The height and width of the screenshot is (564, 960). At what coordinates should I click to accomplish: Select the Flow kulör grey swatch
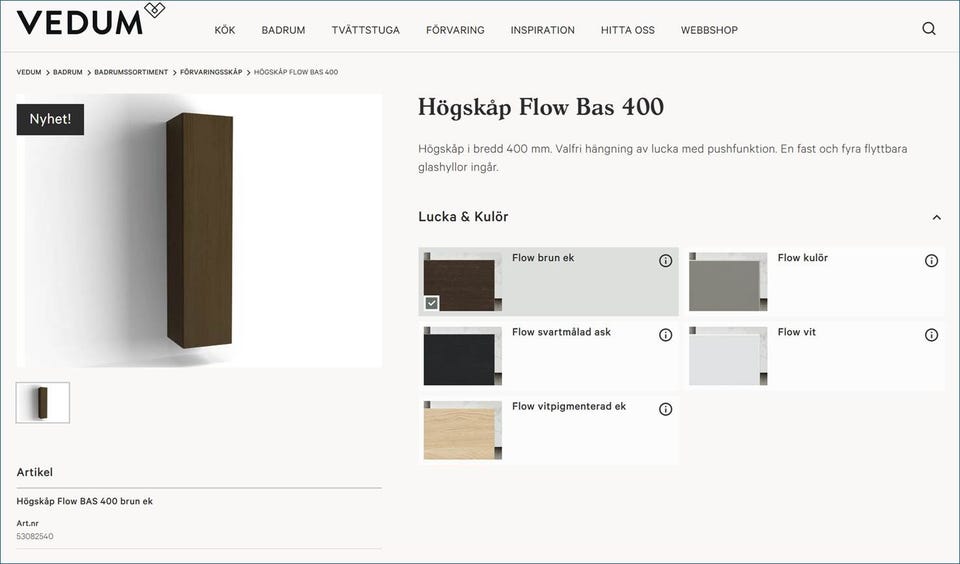[728, 282]
